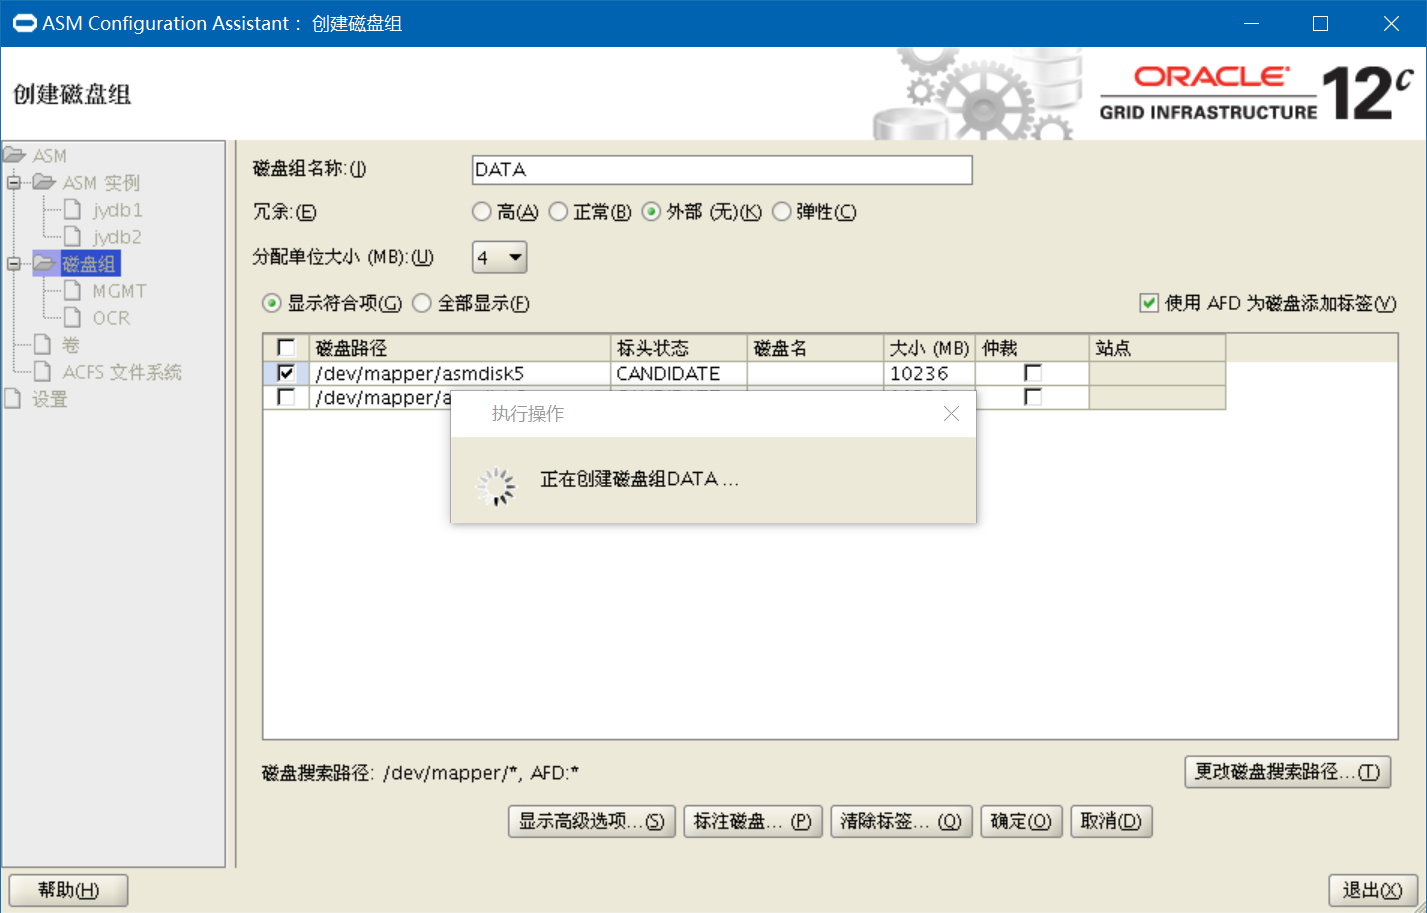Choose 全部显示 disk display option
This screenshot has height=913, width=1427.
click(x=422, y=303)
